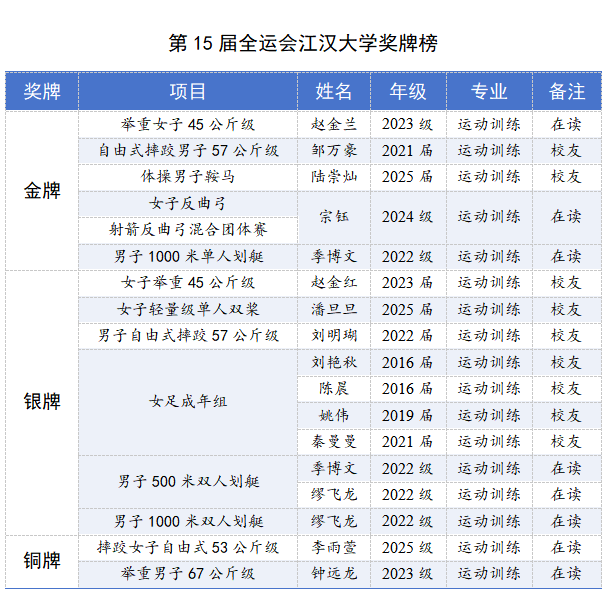Select the 铜牌 merged row cell
Viewport: 608px width, 591px height.
tap(42, 560)
